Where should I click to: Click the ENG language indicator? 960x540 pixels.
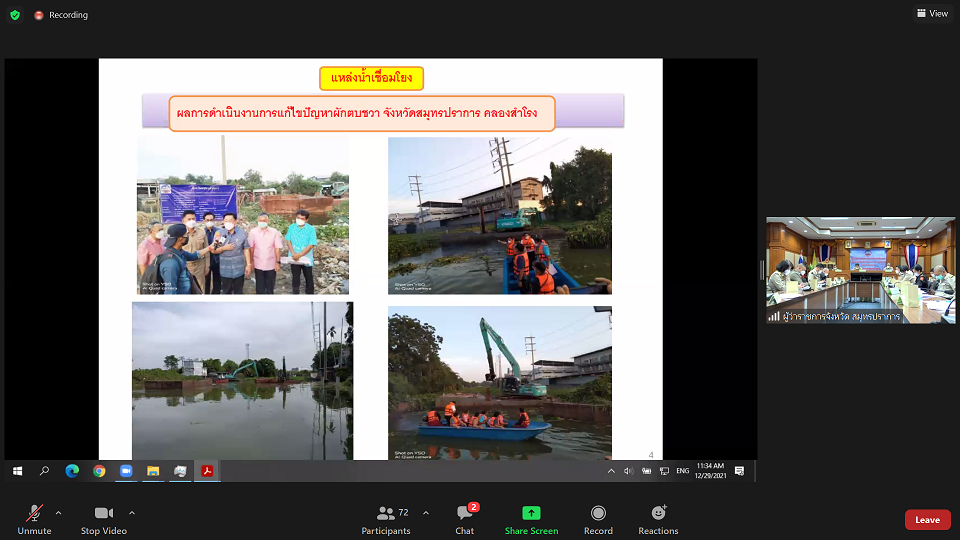[683, 471]
